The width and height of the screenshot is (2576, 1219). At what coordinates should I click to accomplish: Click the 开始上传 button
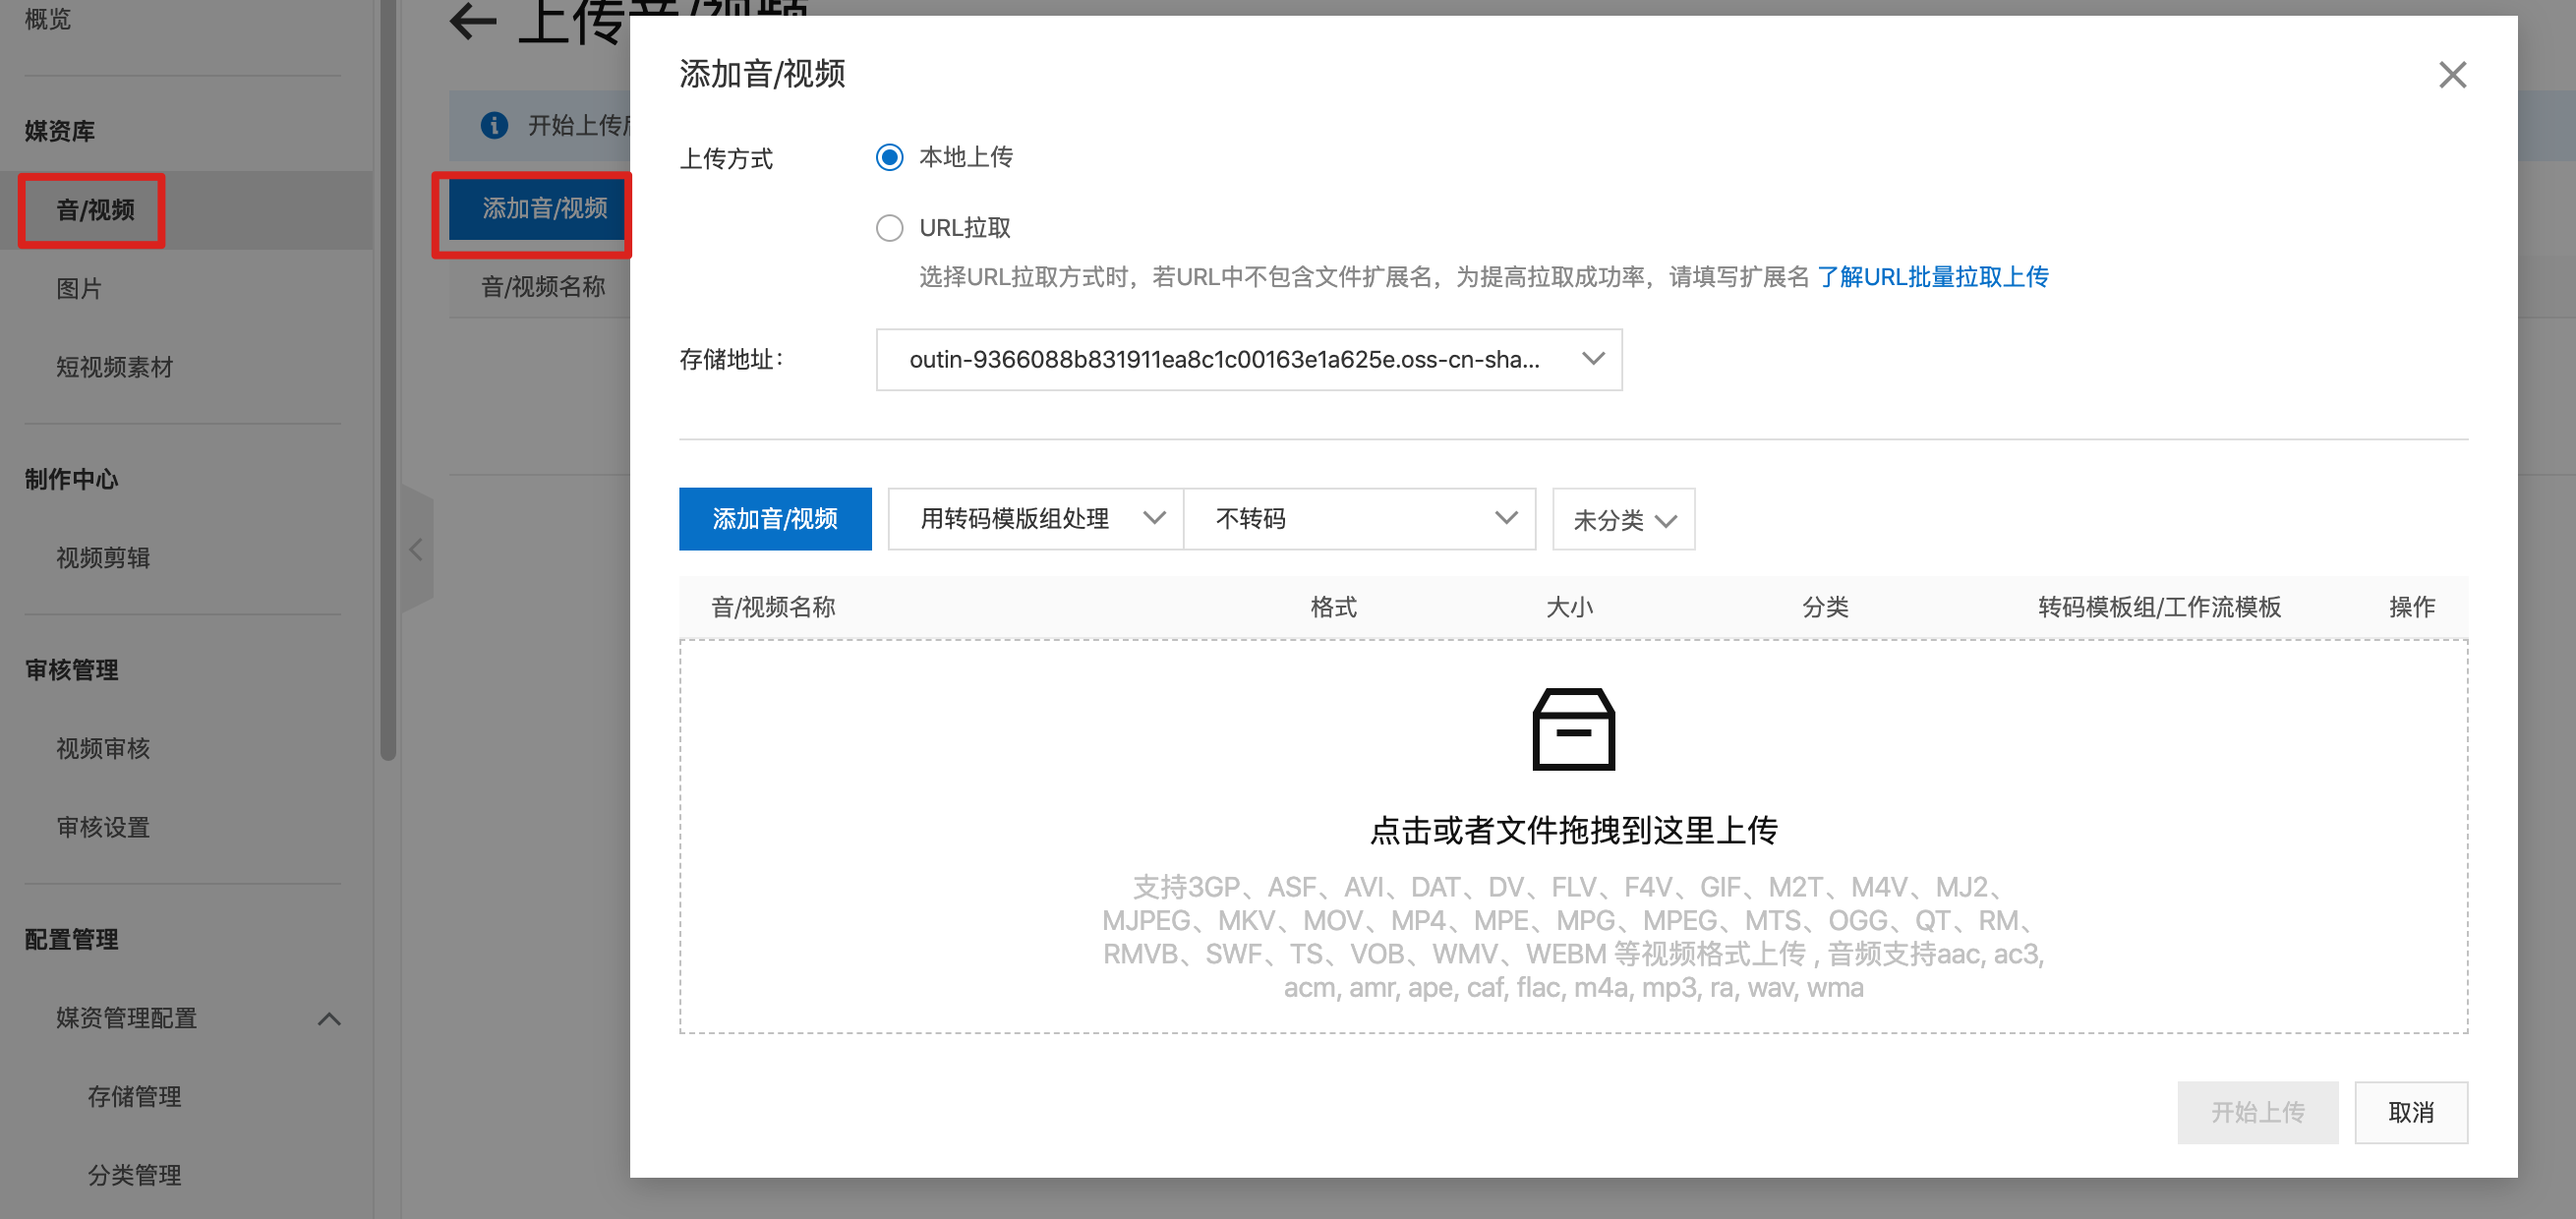[x=2257, y=1112]
